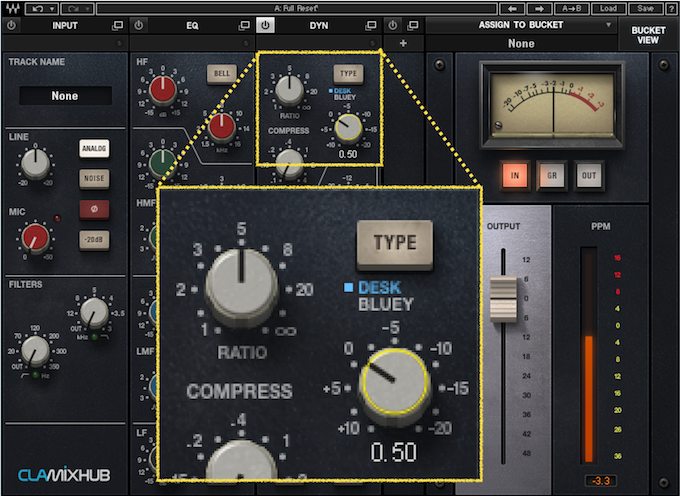Load the next preset with right arrow
Image resolution: width=680 pixels, height=496 pixels.
pos(539,9)
